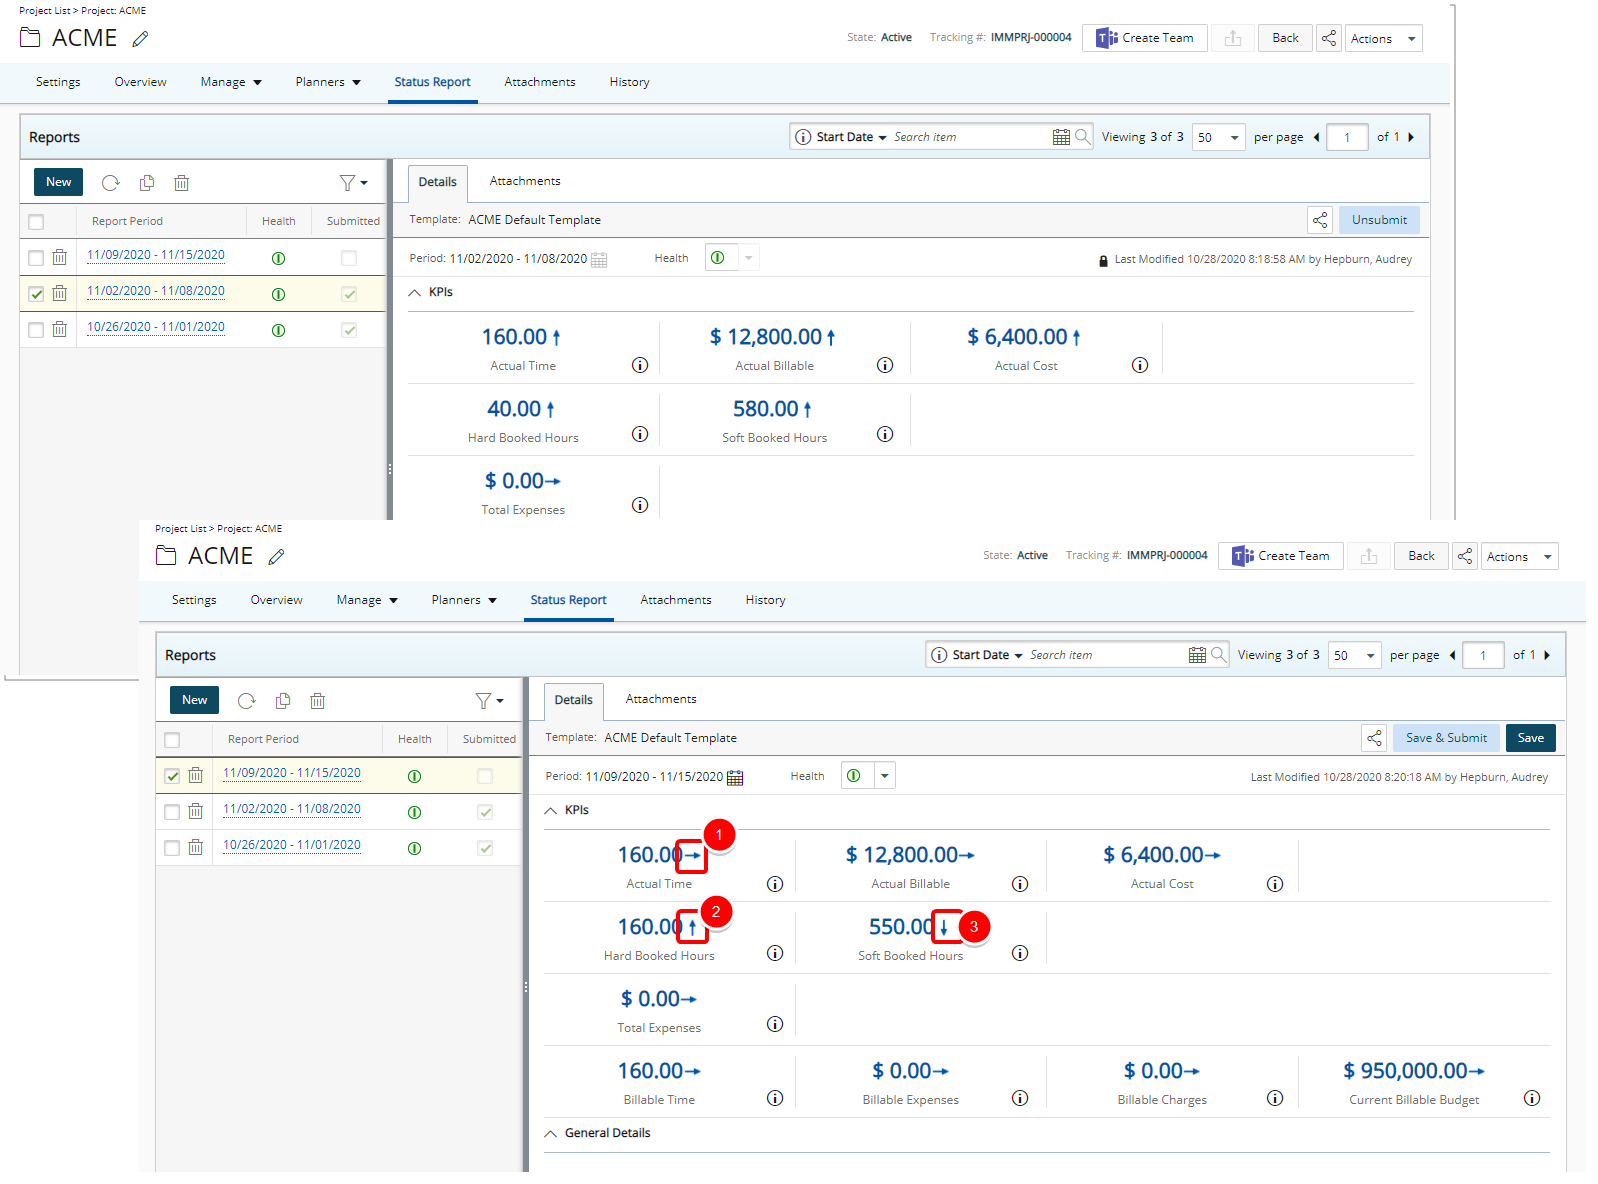Click the rename pencil icon in the front window
Image resolution: width=1598 pixels, height=1184 pixels.
(x=277, y=557)
